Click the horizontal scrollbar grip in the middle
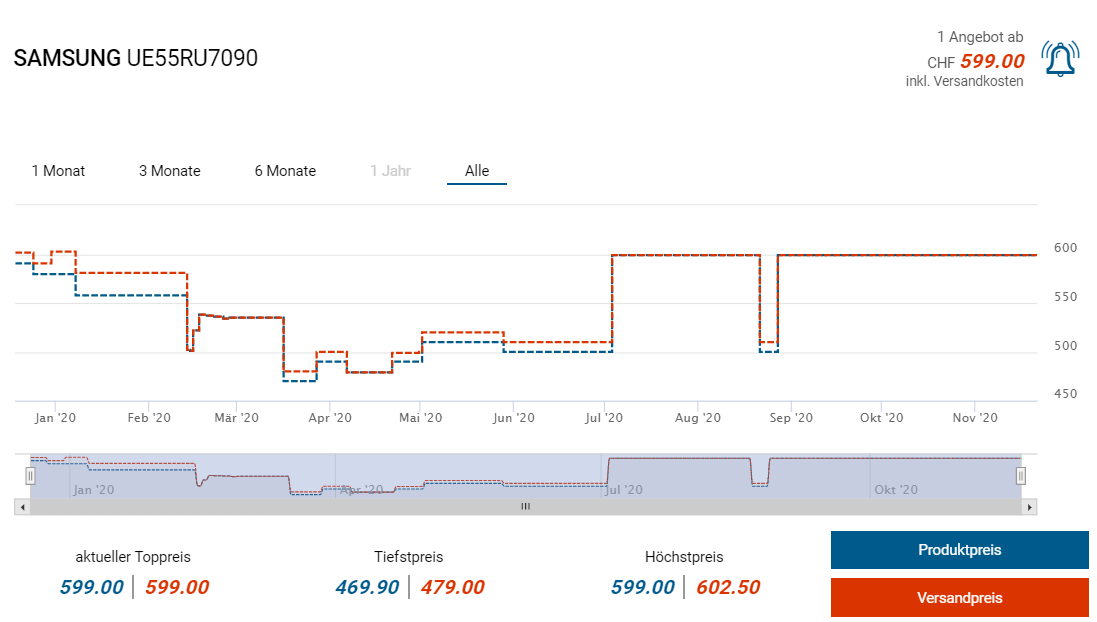1097x622 pixels. click(525, 507)
